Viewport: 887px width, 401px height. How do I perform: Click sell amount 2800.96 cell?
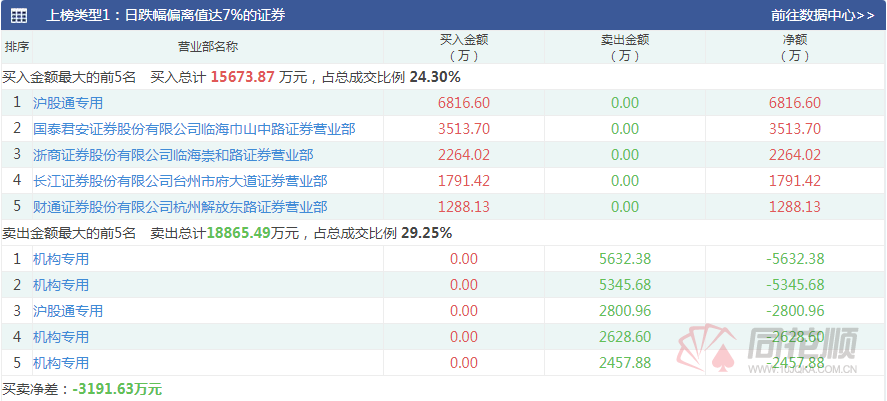click(x=625, y=311)
